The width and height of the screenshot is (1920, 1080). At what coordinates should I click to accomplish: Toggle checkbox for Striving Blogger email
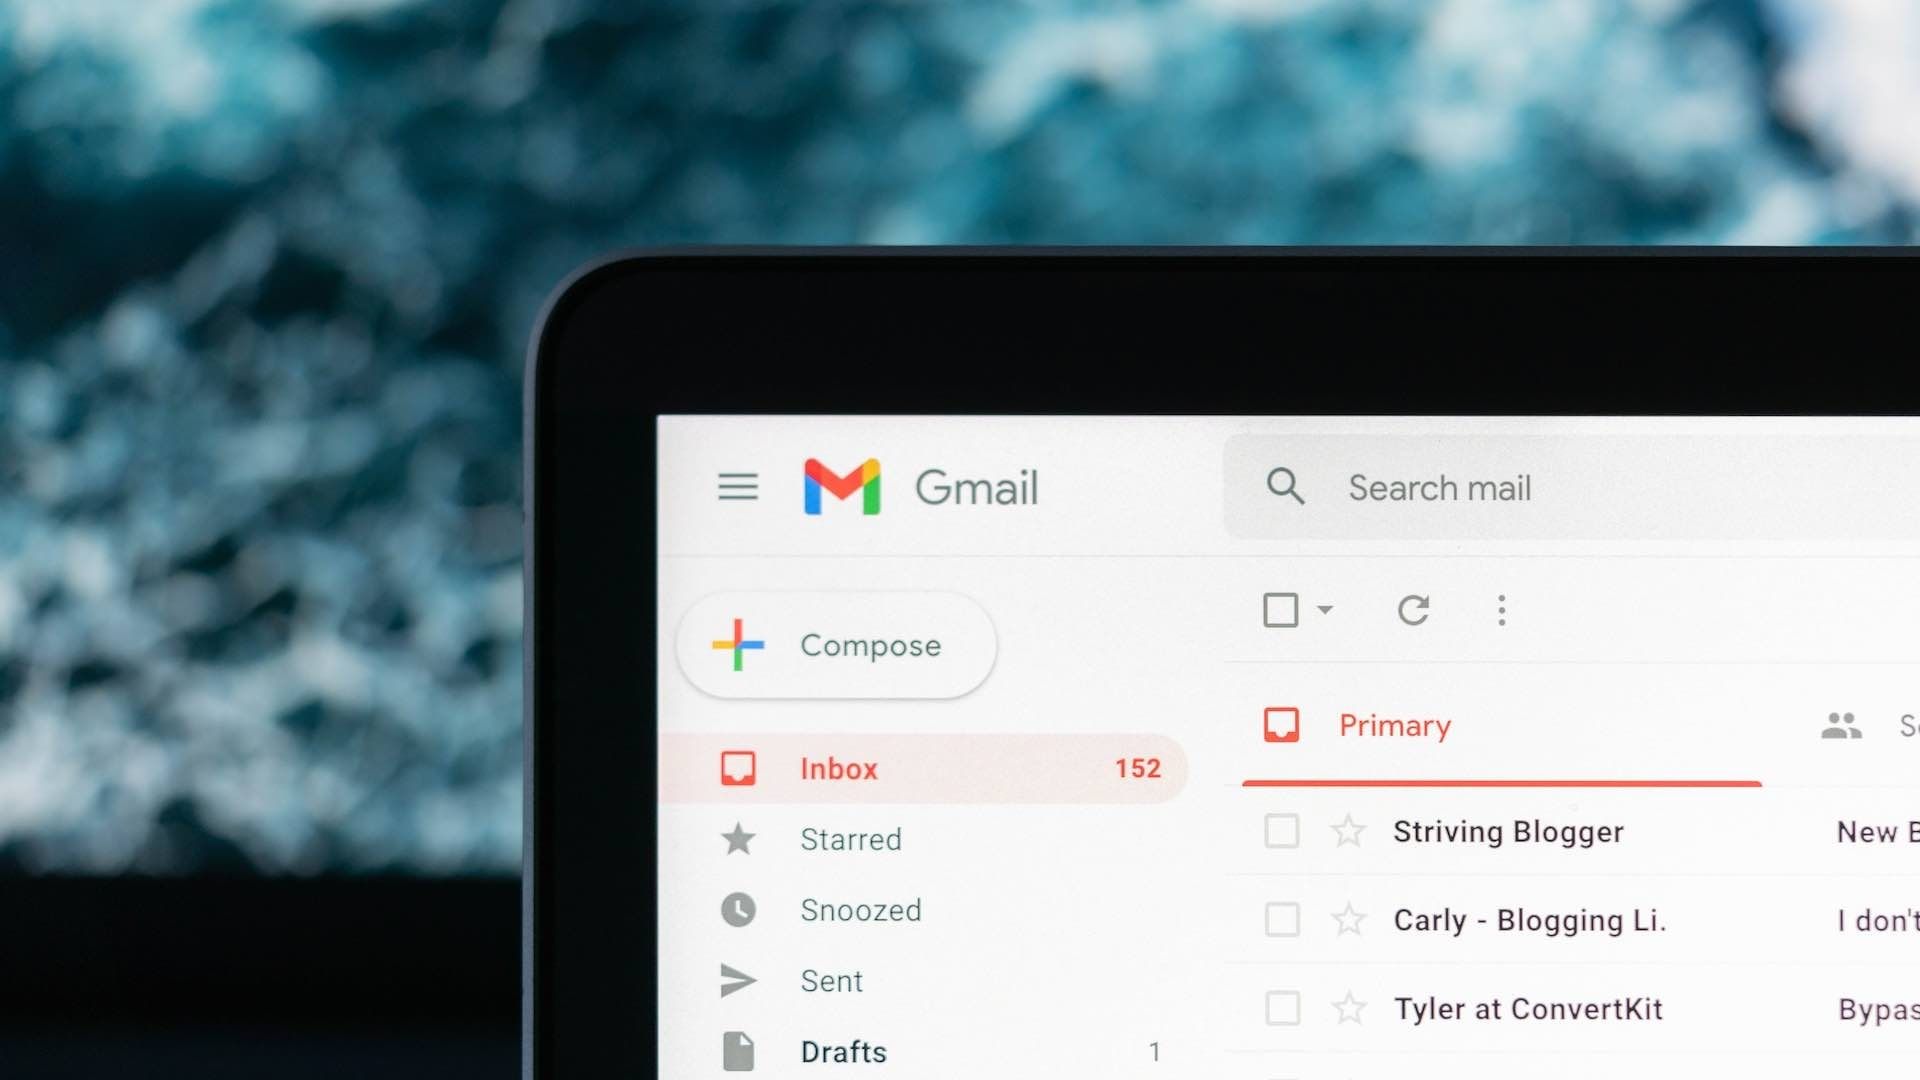1280,829
